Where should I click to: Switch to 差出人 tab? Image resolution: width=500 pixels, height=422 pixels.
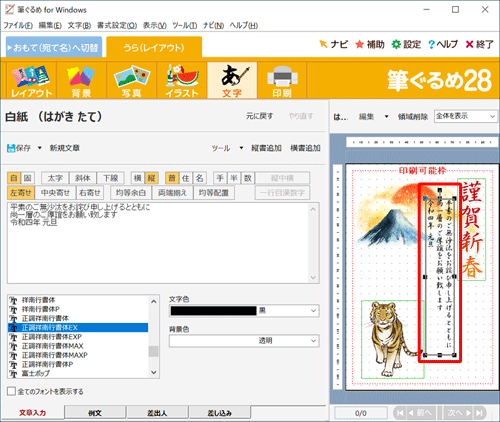[157, 413]
